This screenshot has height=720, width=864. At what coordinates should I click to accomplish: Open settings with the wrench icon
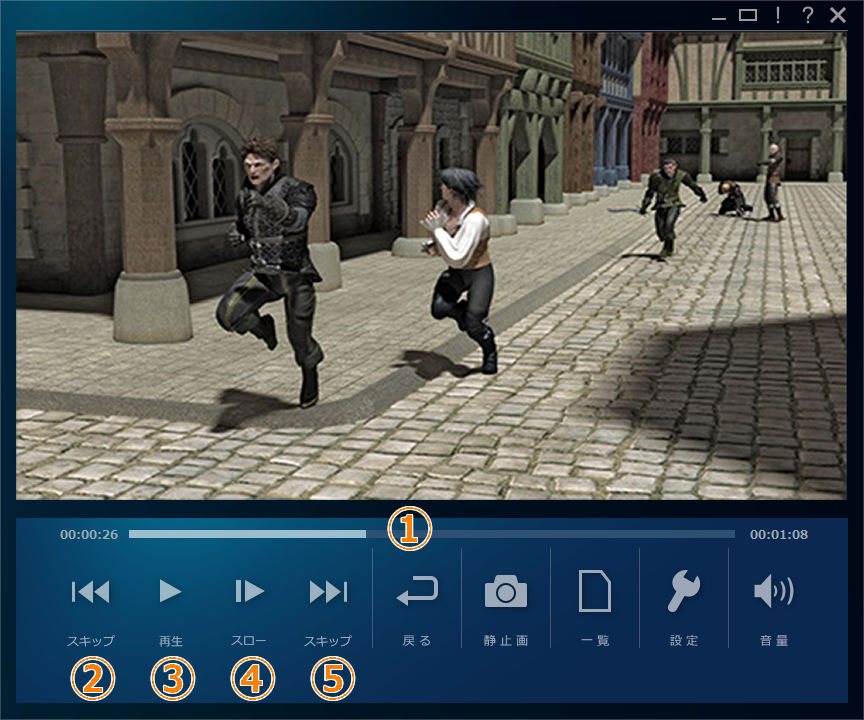tap(685, 592)
